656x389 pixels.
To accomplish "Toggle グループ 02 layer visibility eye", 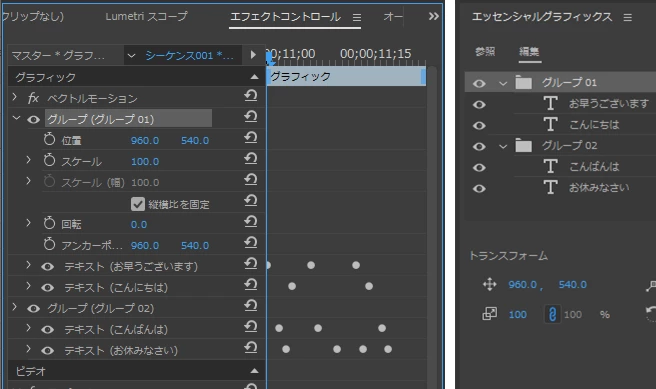I will pyautogui.click(x=479, y=146).
